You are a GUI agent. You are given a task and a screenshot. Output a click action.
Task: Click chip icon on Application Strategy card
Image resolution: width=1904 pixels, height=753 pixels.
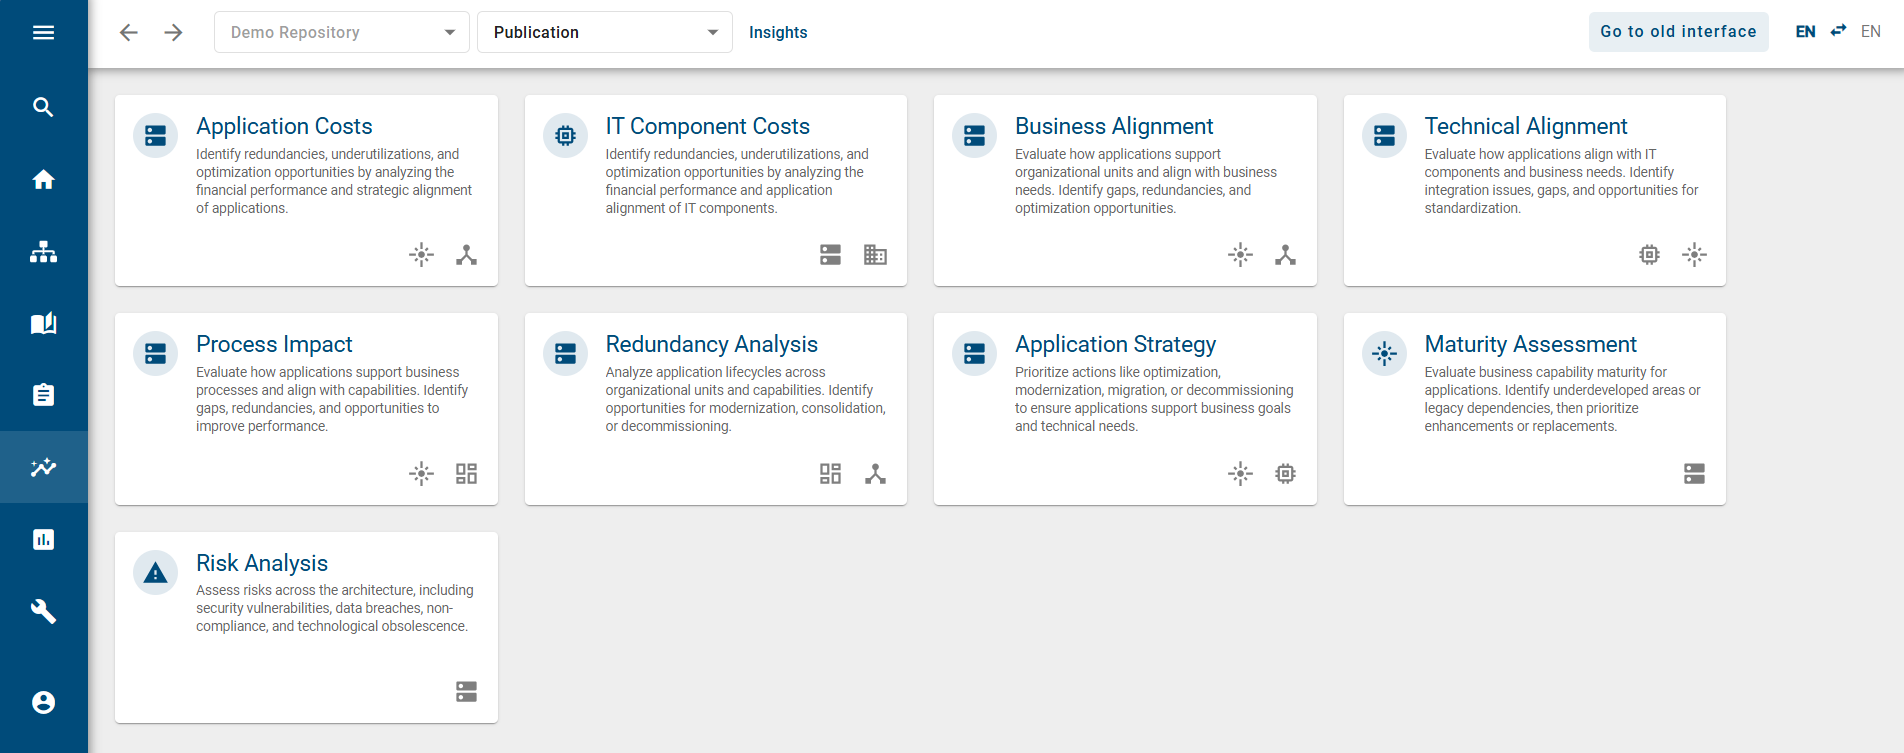coord(1286,474)
